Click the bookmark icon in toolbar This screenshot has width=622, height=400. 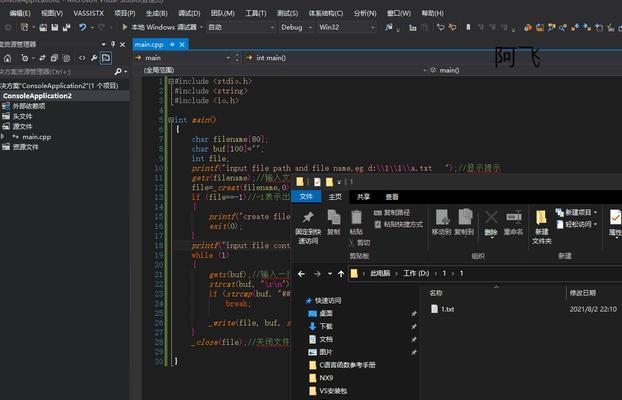pos(468,27)
